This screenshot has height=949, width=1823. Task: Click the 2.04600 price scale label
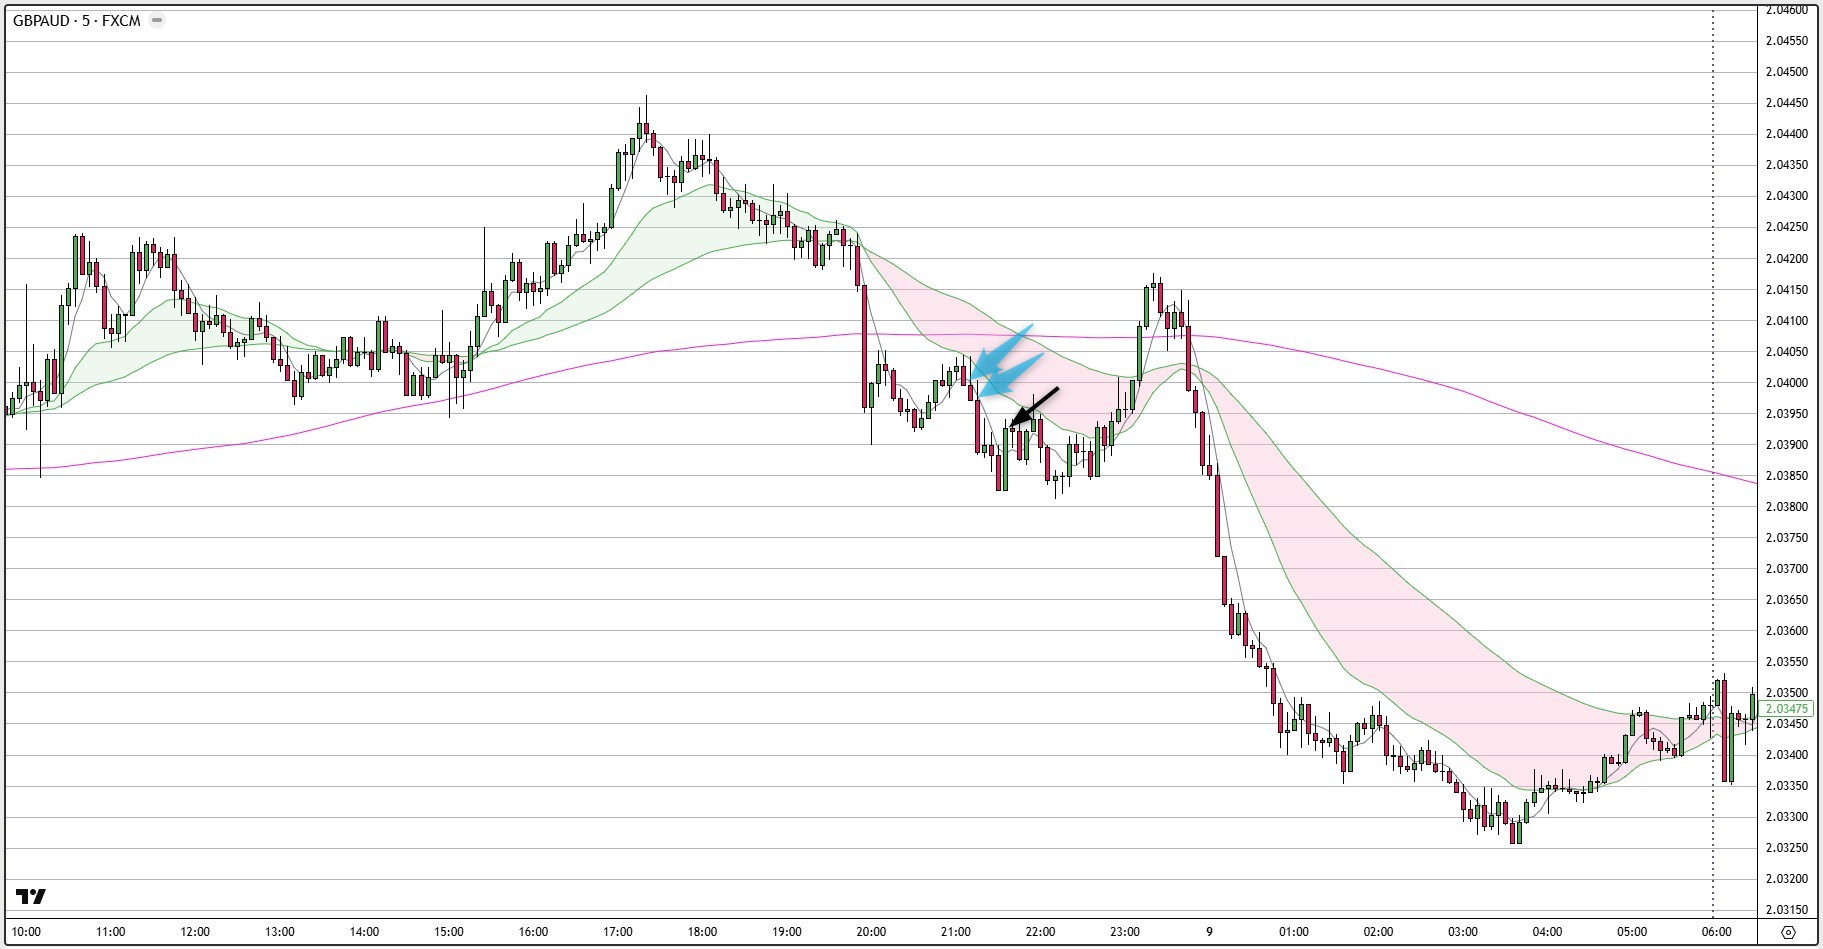1786,10
